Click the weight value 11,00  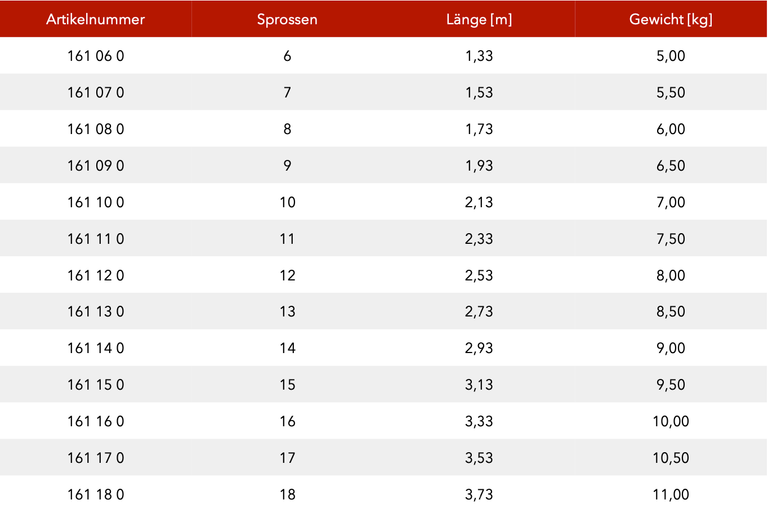671,494
